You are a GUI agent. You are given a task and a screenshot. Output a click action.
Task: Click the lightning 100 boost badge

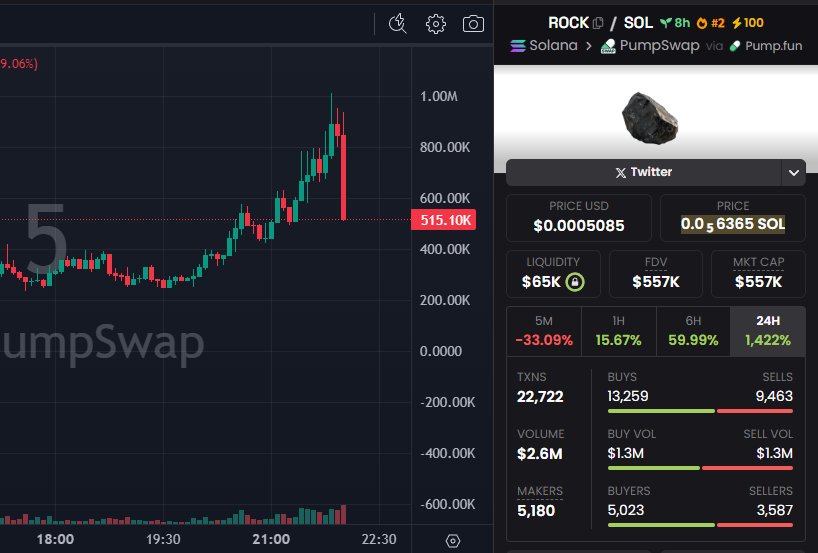[x=747, y=23]
